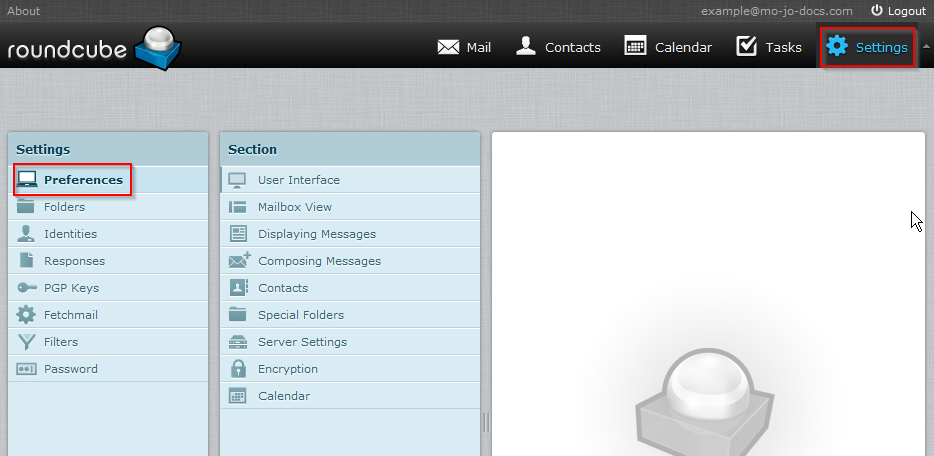Open the Composing Messages section
Screen dimensions: 934x456
tap(319, 261)
